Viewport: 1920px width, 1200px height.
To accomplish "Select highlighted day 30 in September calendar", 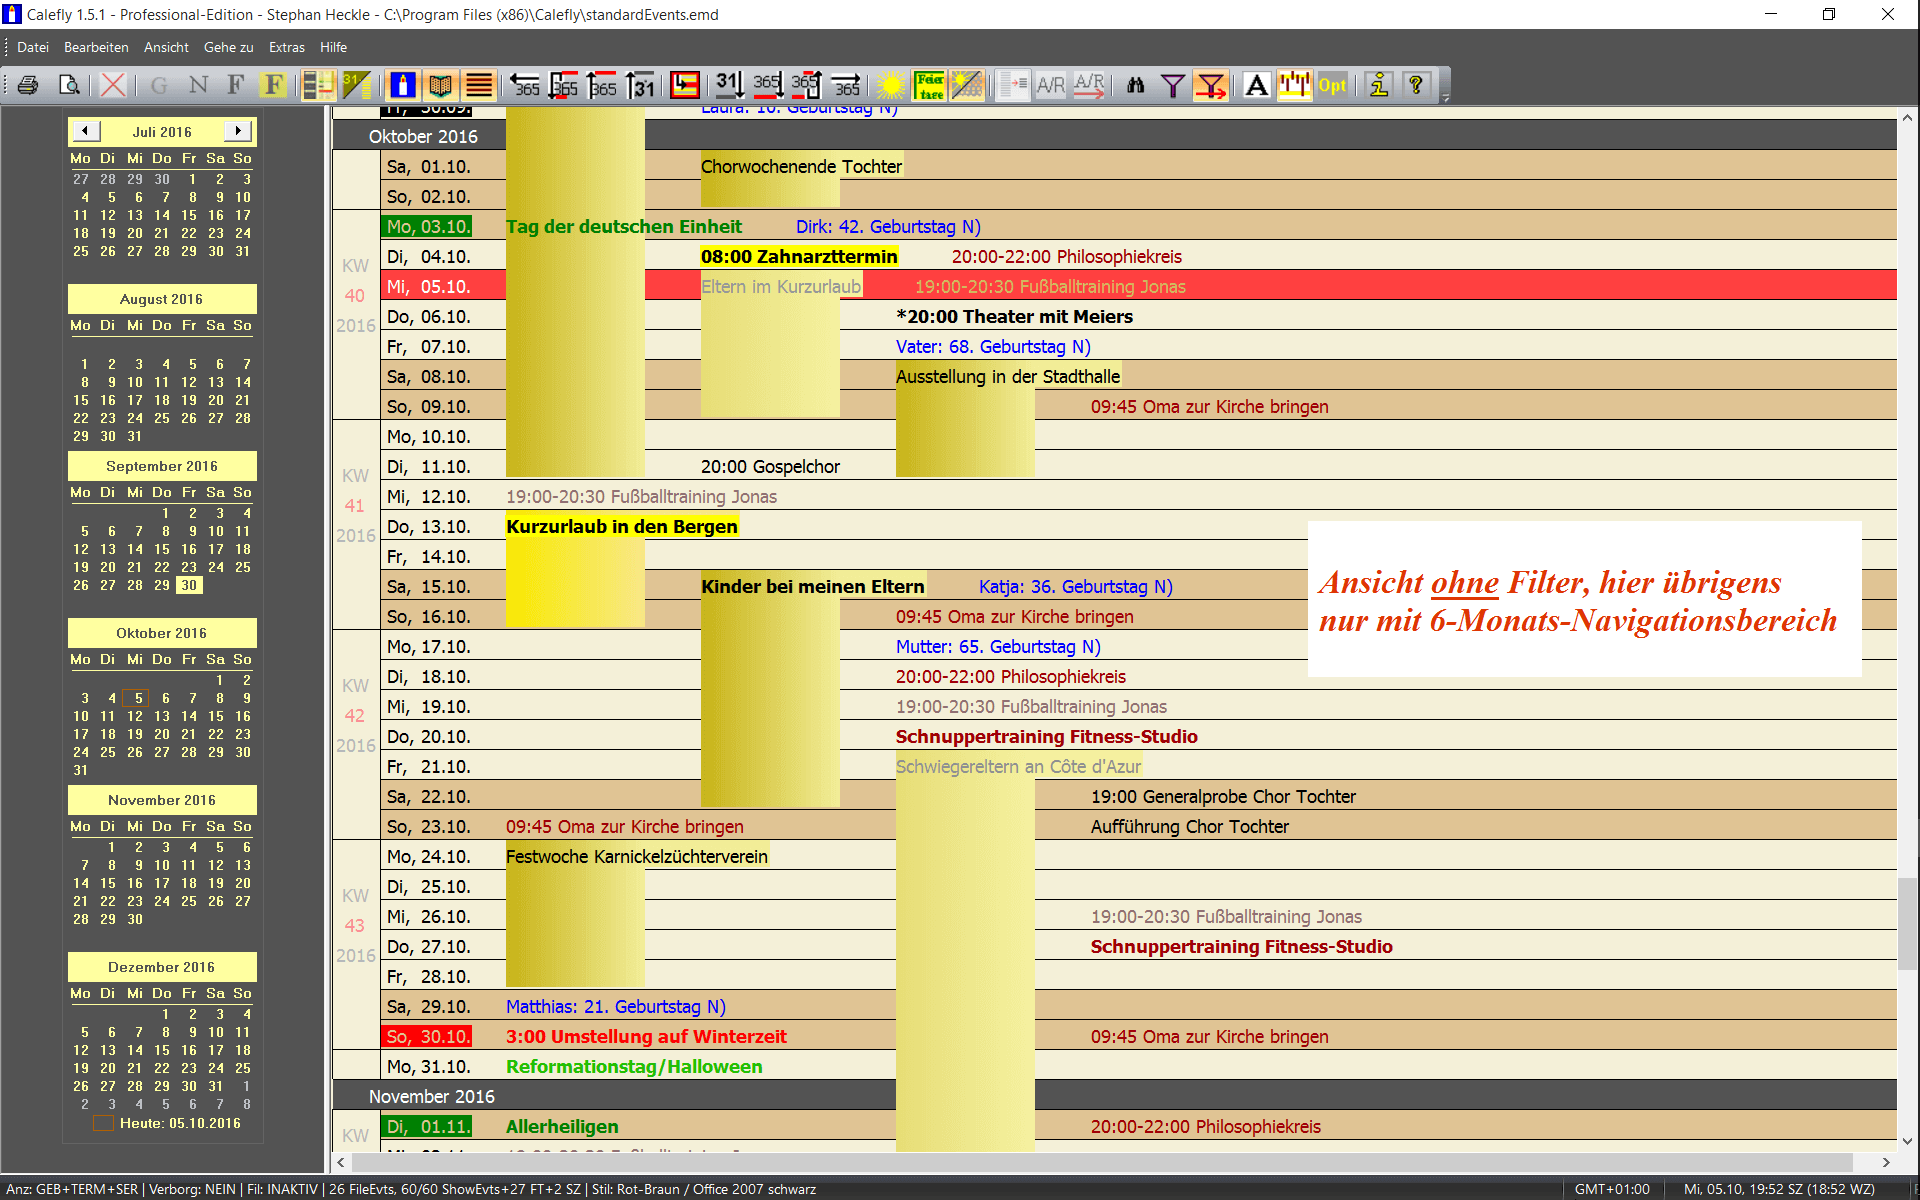I will (189, 585).
